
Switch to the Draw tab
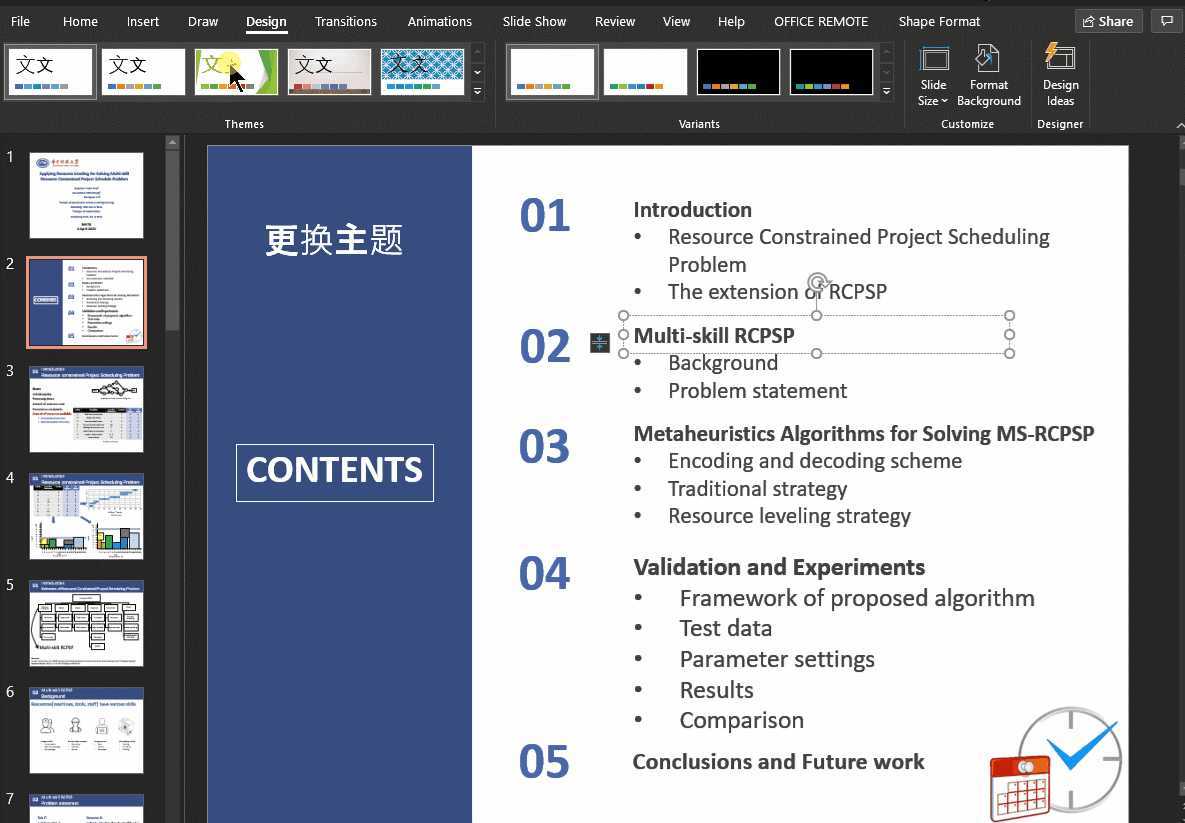(203, 21)
